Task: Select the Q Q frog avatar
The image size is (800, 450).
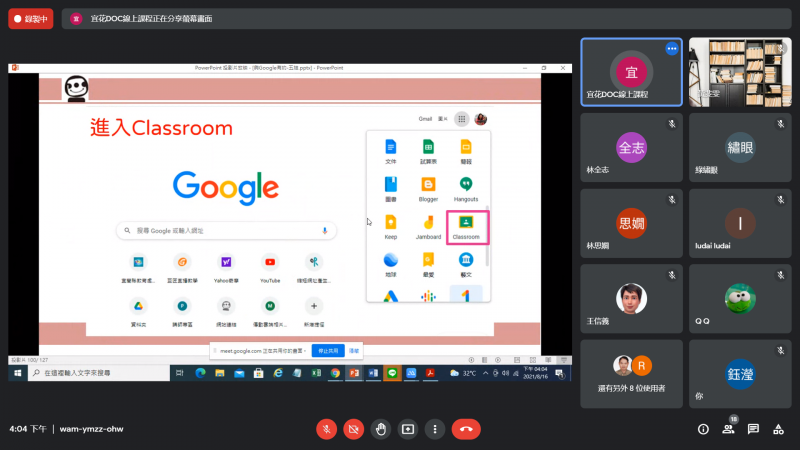Action: 740,298
